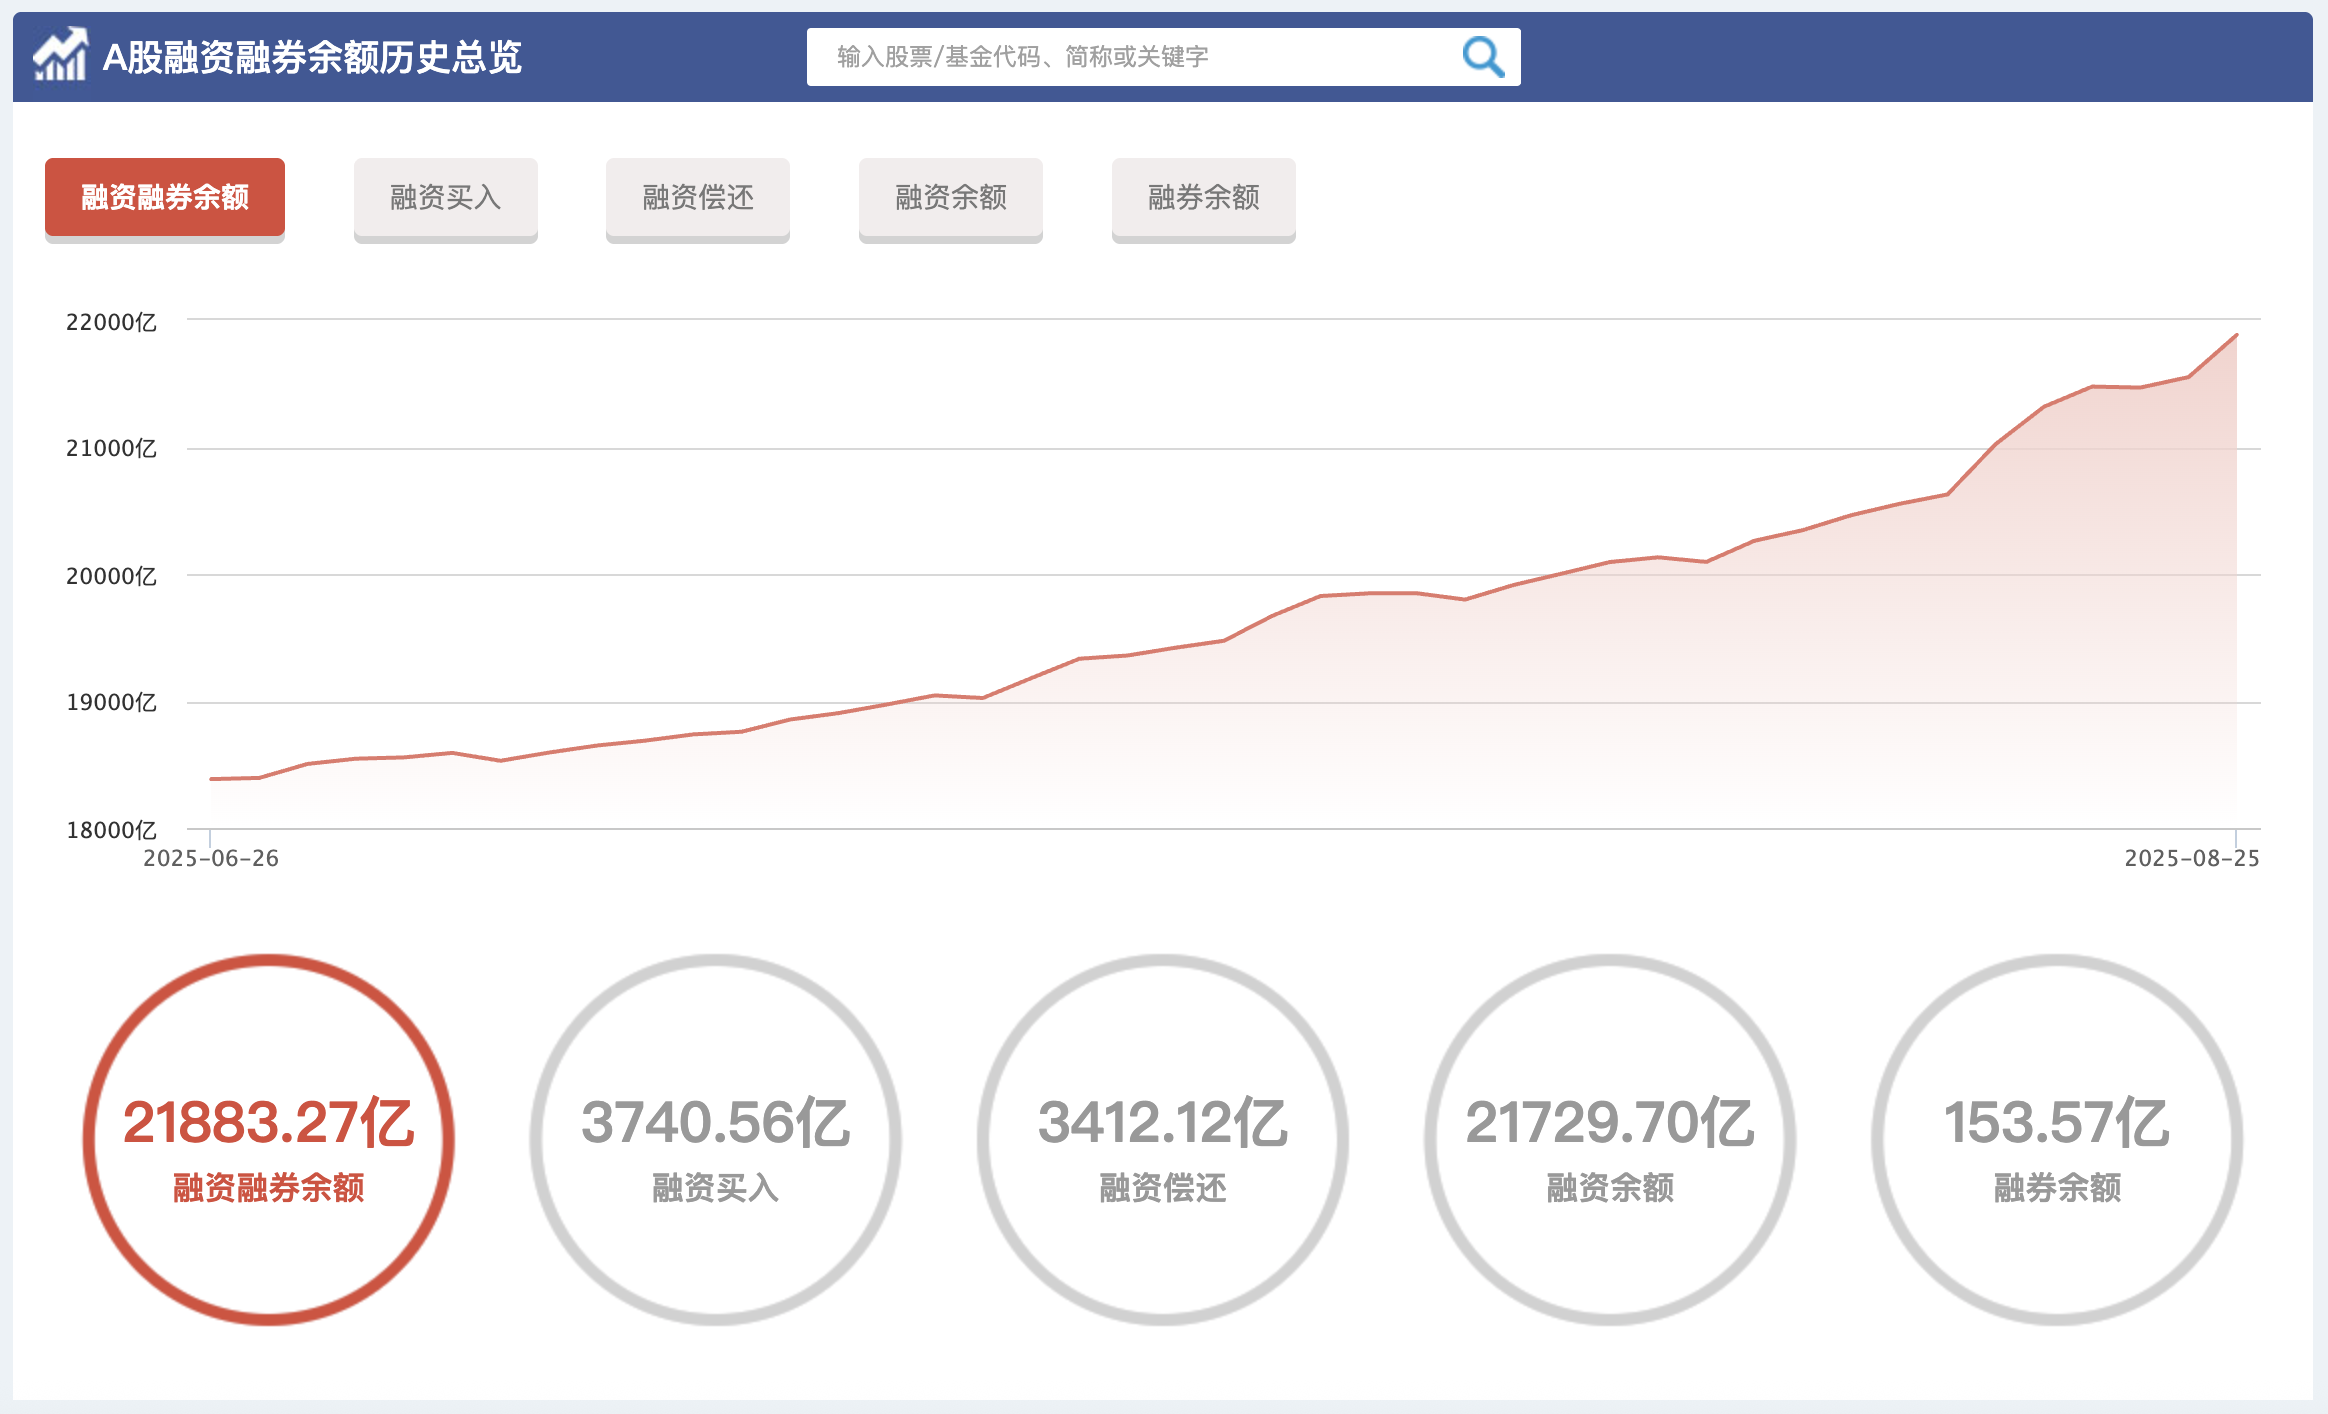Click the 21729.70亿 融资余额 circle
The height and width of the screenshot is (1414, 2328).
[x=1609, y=1140]
